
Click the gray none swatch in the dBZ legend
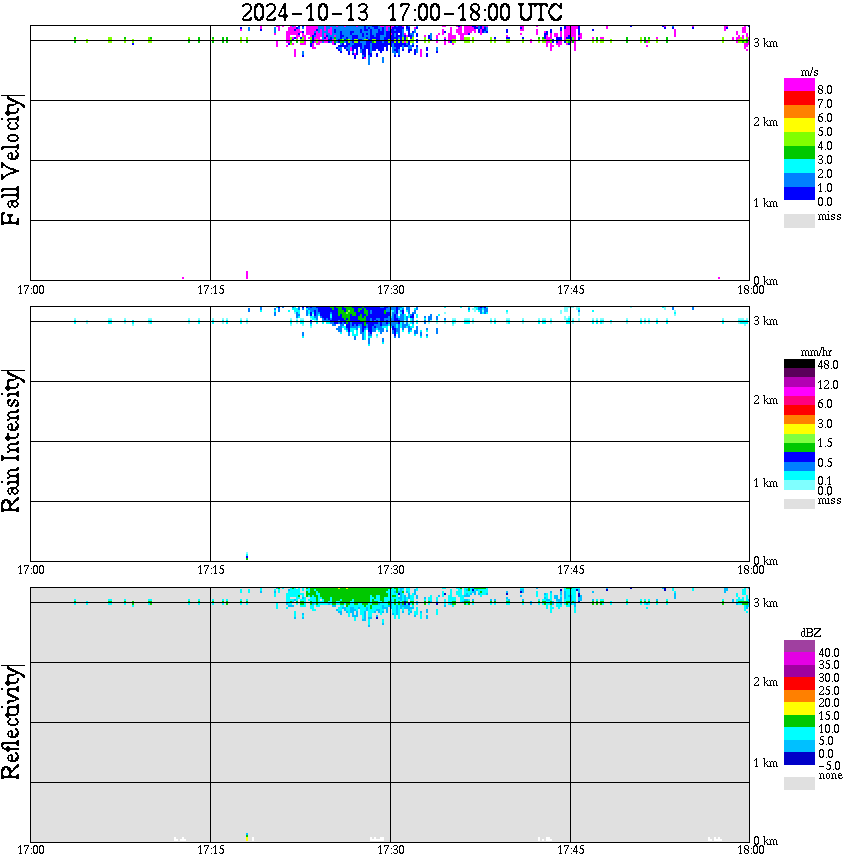799,783
